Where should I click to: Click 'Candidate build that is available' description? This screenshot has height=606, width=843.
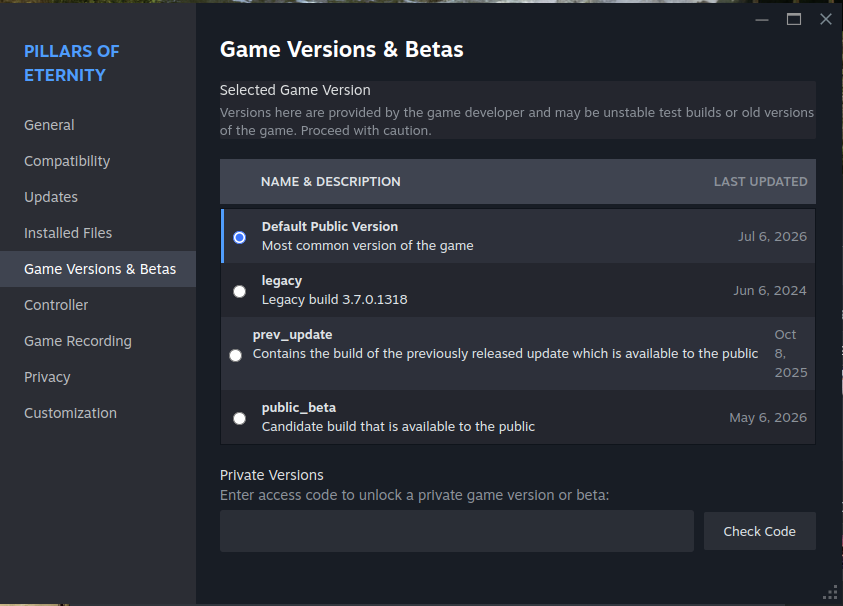click(x=398, y=426)
